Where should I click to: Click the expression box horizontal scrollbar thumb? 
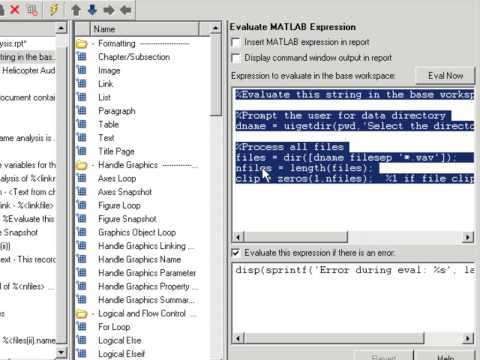[x=296, y=237]
